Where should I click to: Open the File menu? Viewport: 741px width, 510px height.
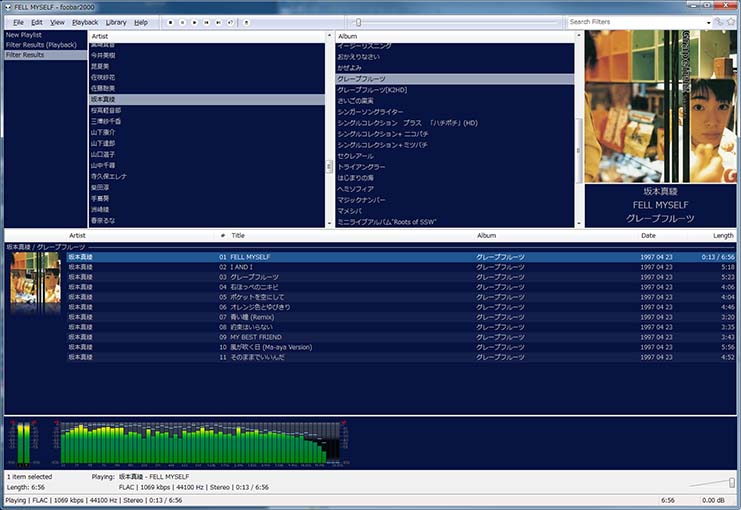18,22
